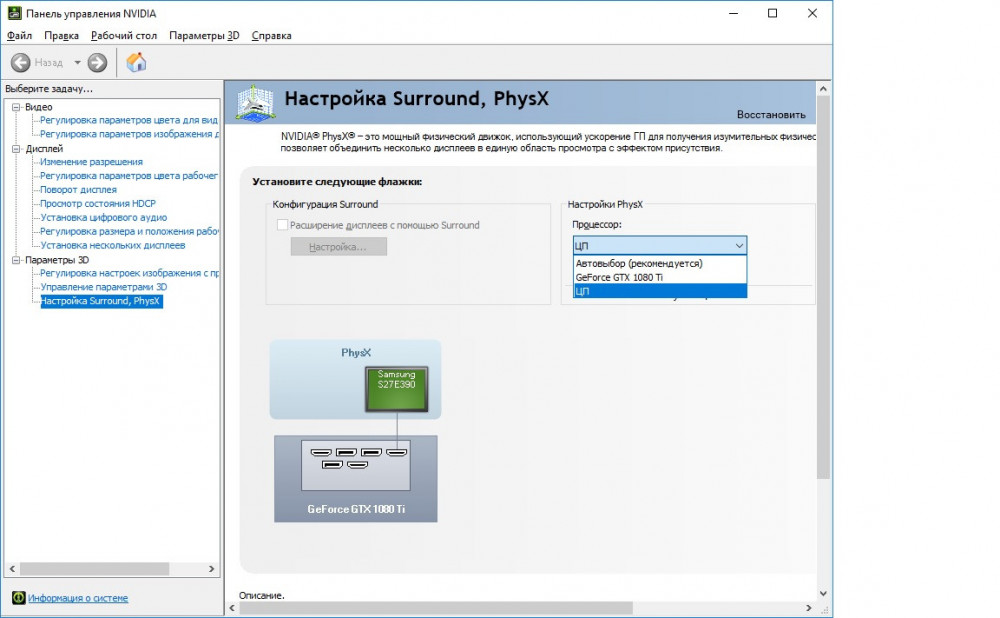
Task: Open the 'Параметры 3D' menu
Action: [204, 35]
